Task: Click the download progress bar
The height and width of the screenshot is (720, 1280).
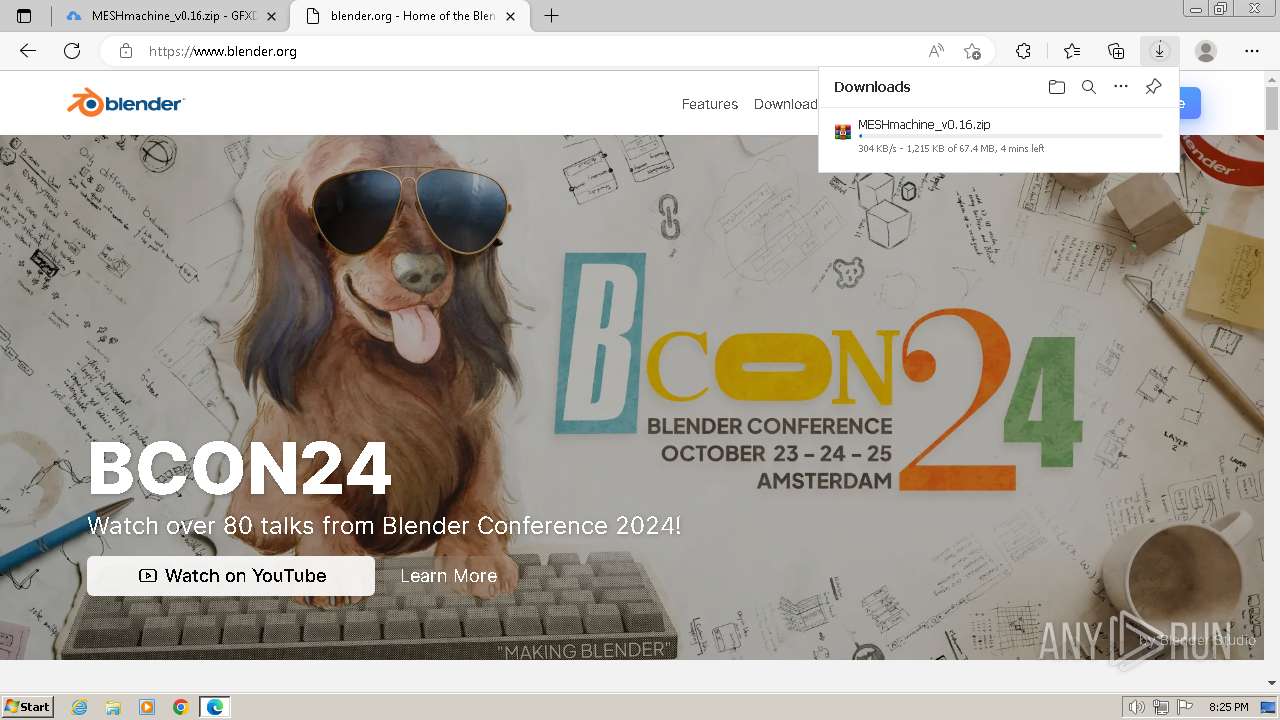Action: click(1010, 136)
